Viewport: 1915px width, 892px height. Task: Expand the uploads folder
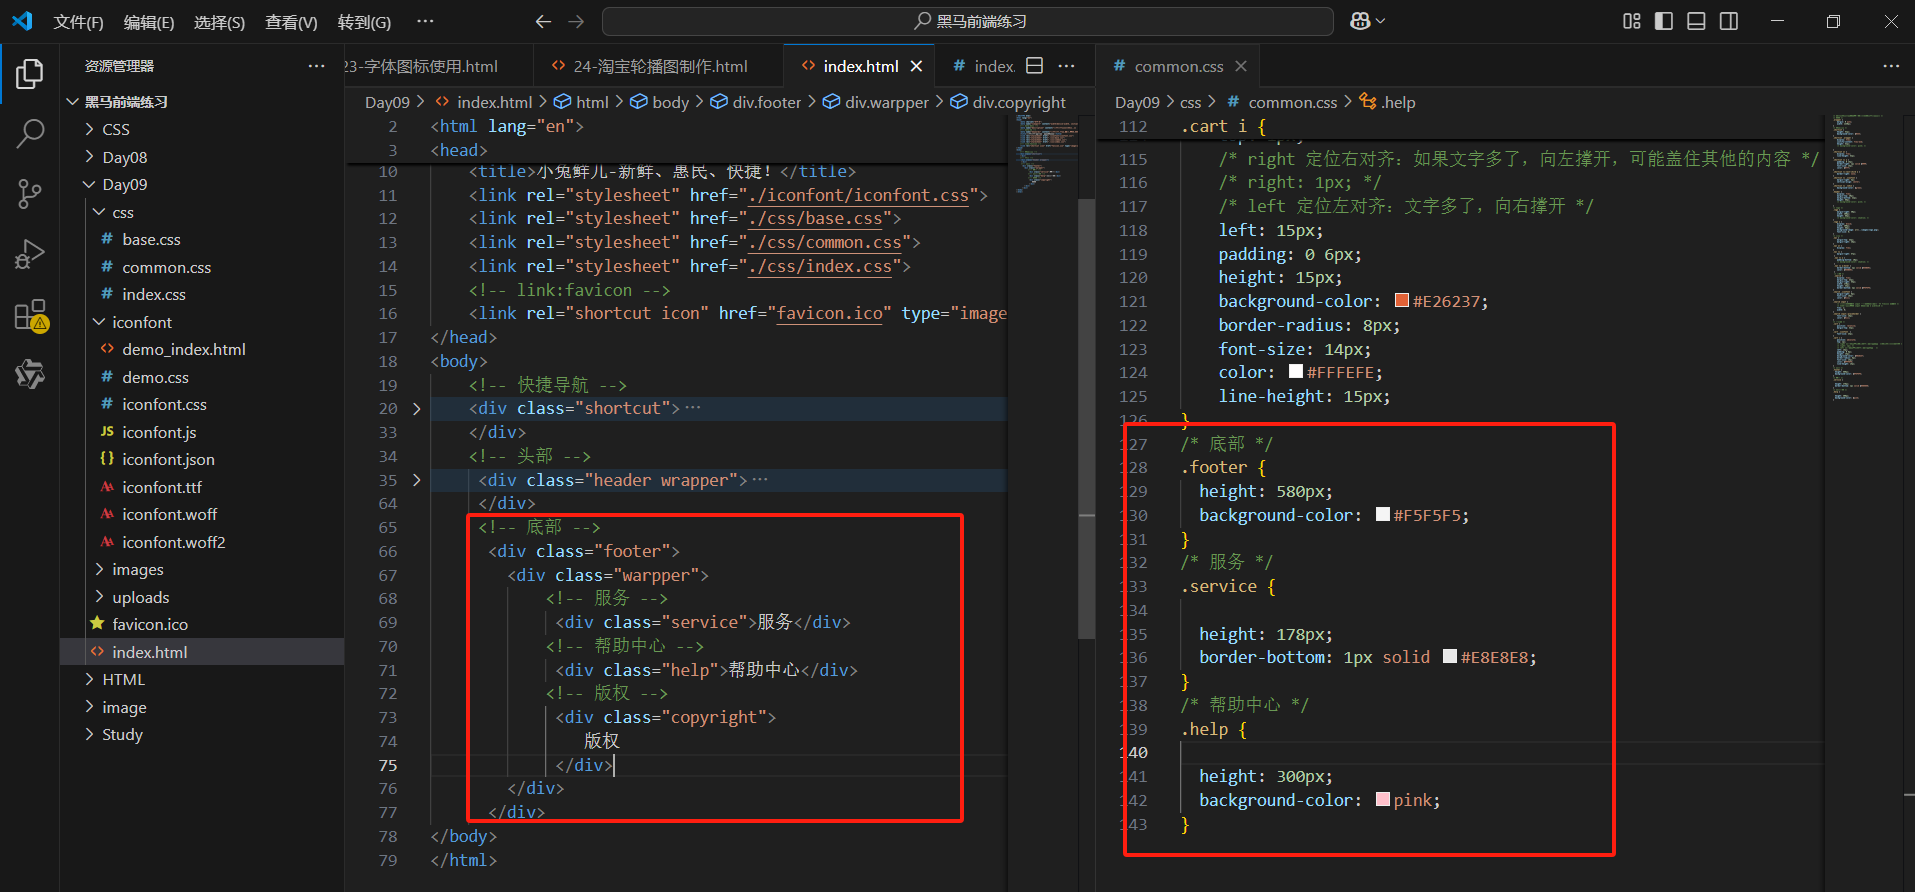click(99, 597)
